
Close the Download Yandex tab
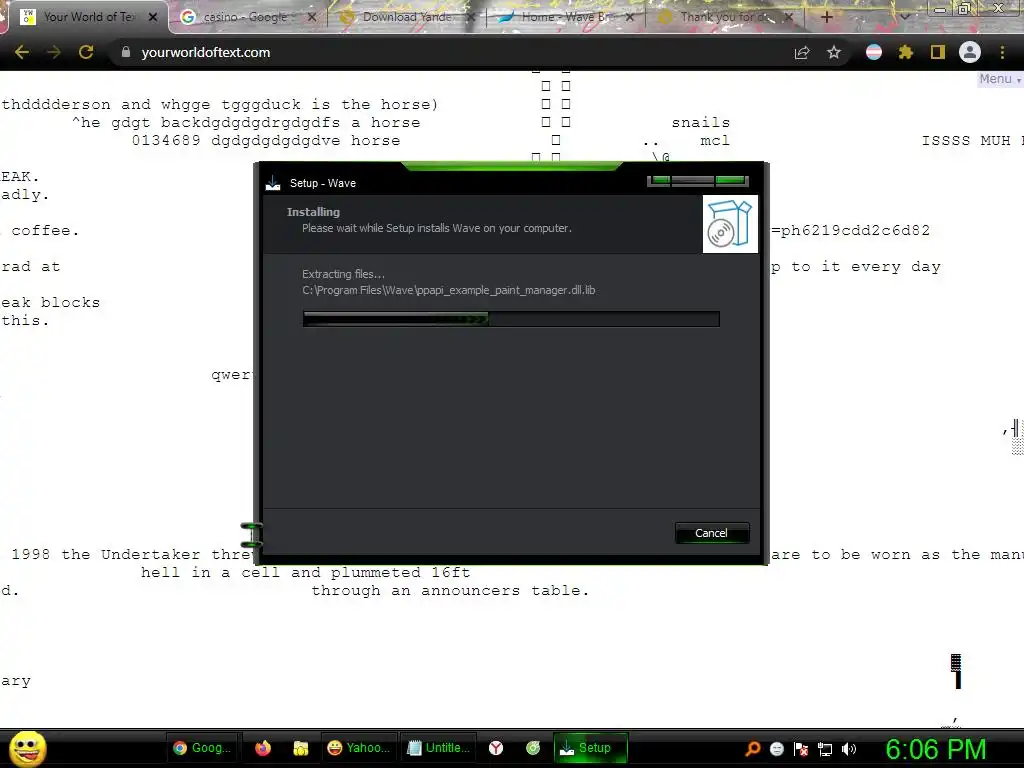[470, 17]
